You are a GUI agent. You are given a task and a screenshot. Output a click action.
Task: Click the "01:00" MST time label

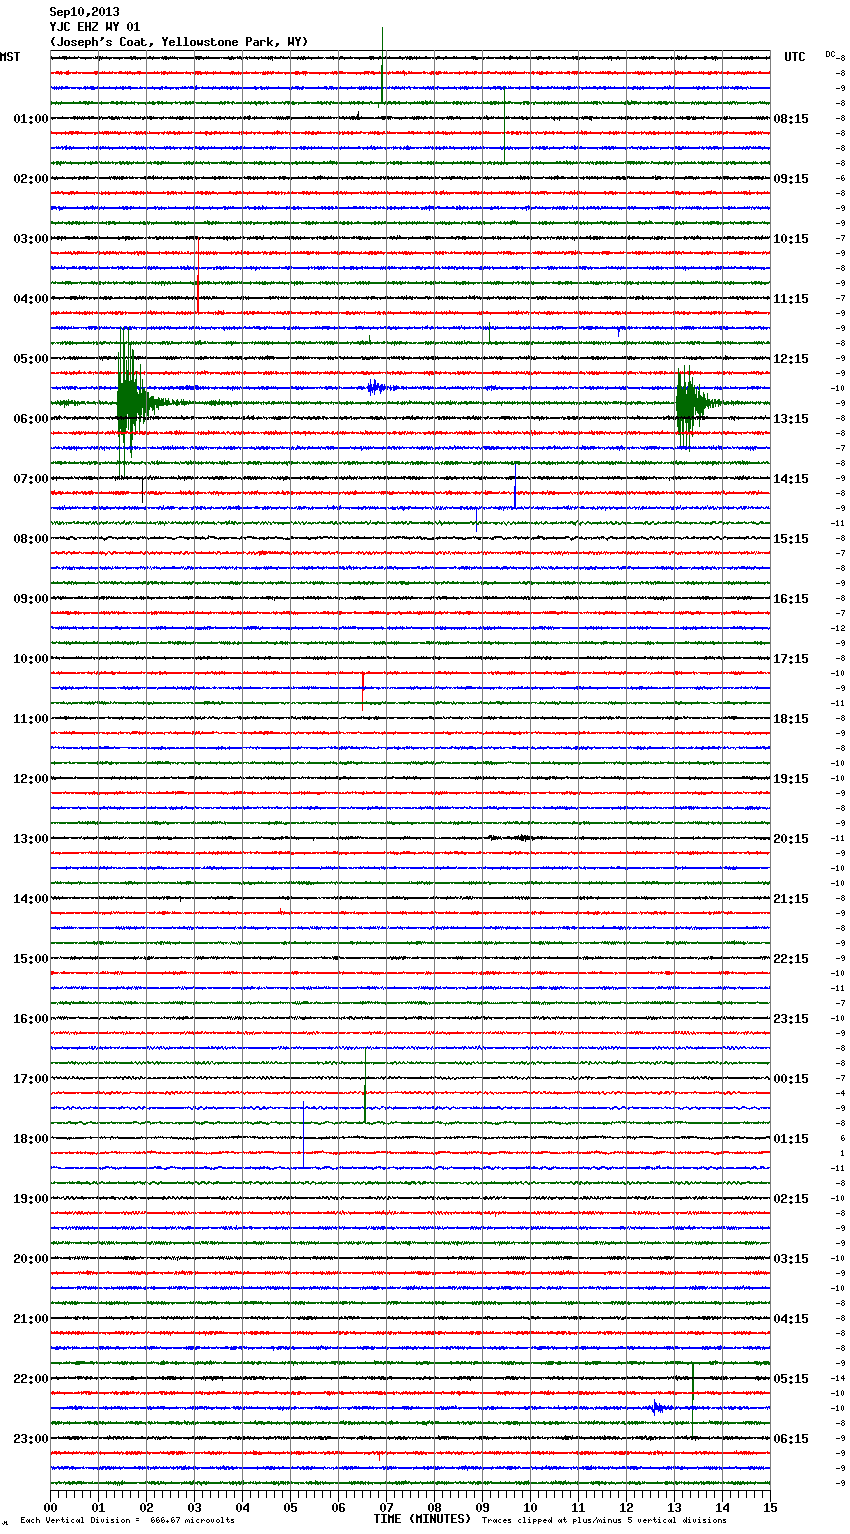tap(31, 119)
